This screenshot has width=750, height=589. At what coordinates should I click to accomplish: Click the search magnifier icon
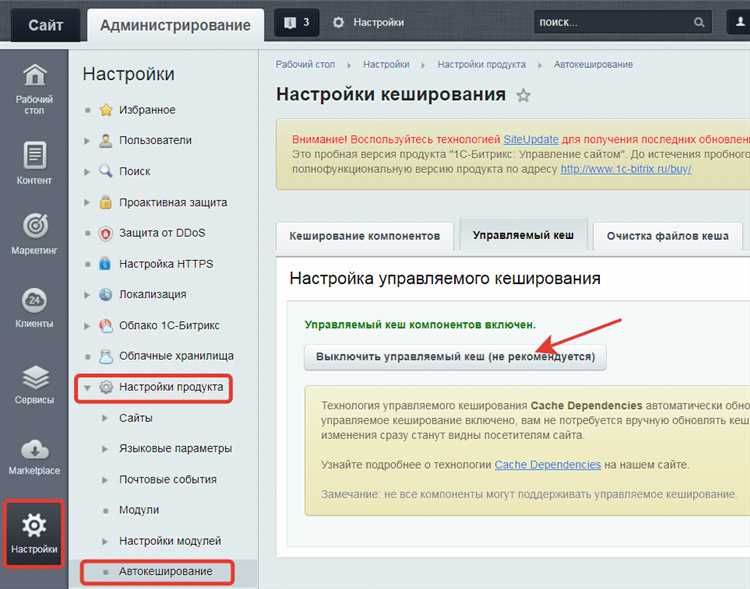(699, 22)
